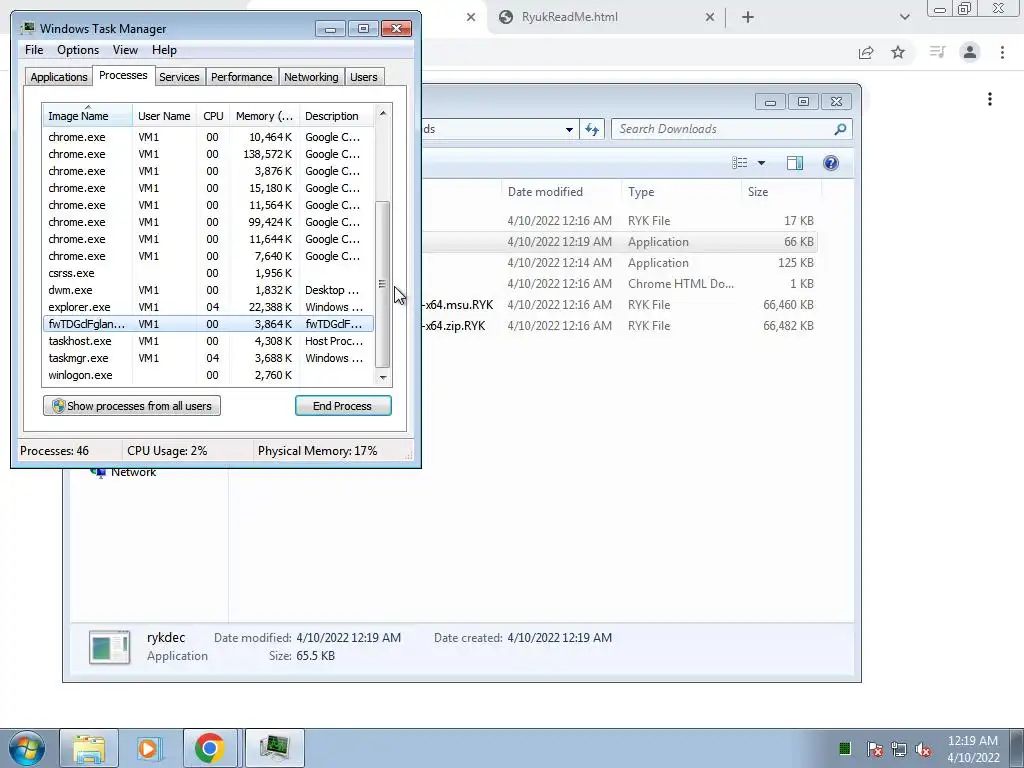This screenshot has height=768, width=1024.
Task: Open Chrome's tab search chevron
Action: (904, 18)
